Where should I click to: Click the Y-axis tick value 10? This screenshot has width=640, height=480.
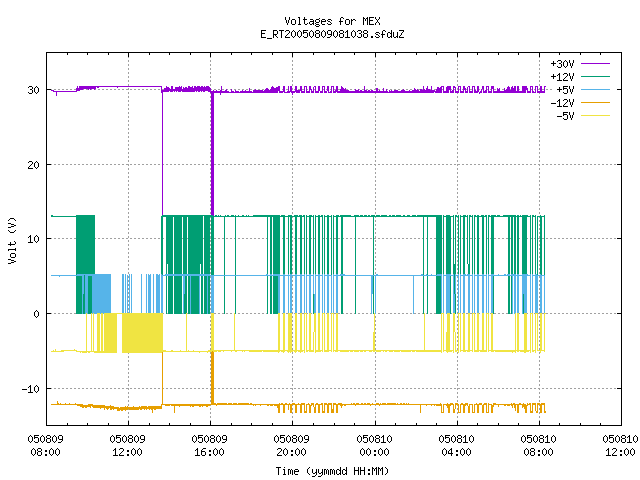coord(33,239)
